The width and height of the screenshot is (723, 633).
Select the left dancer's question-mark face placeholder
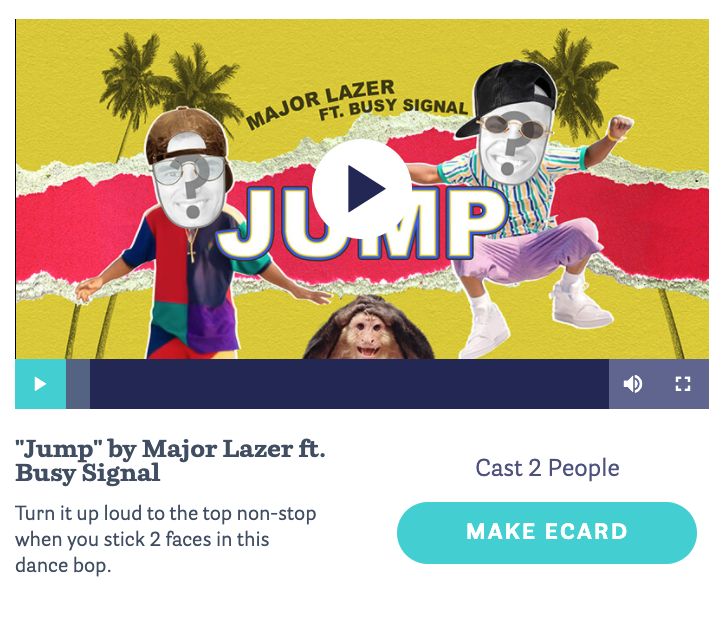pos(189,187)
